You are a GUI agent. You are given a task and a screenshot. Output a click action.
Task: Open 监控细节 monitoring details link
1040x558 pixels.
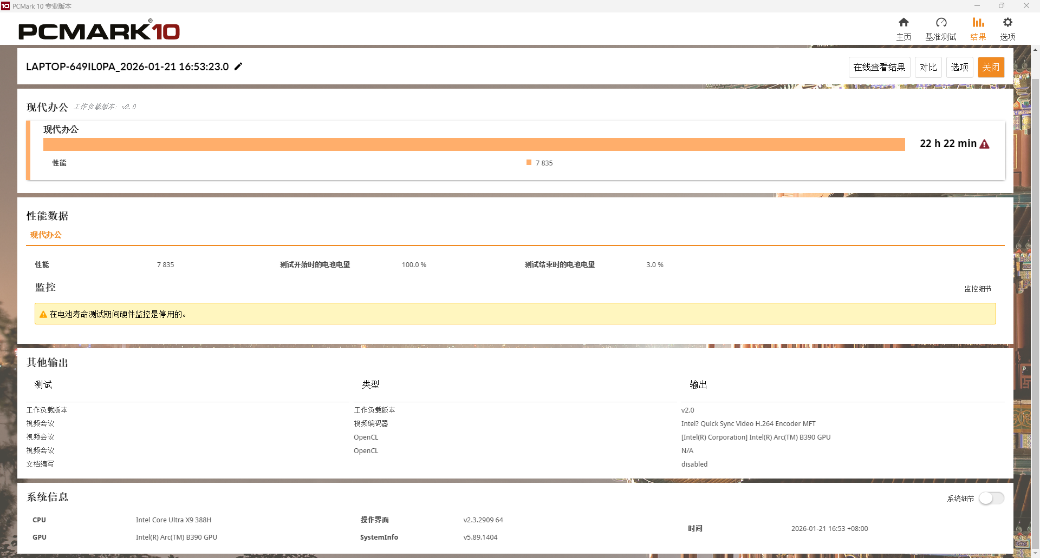(x=977, y=289)
